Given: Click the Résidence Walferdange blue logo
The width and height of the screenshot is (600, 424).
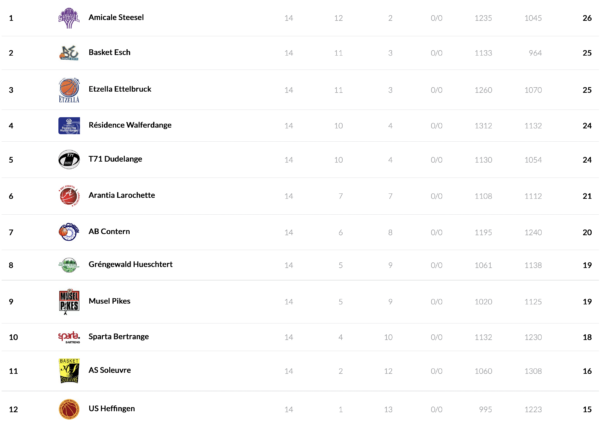Looking at the screenshot, I should (x=69, y=125).
